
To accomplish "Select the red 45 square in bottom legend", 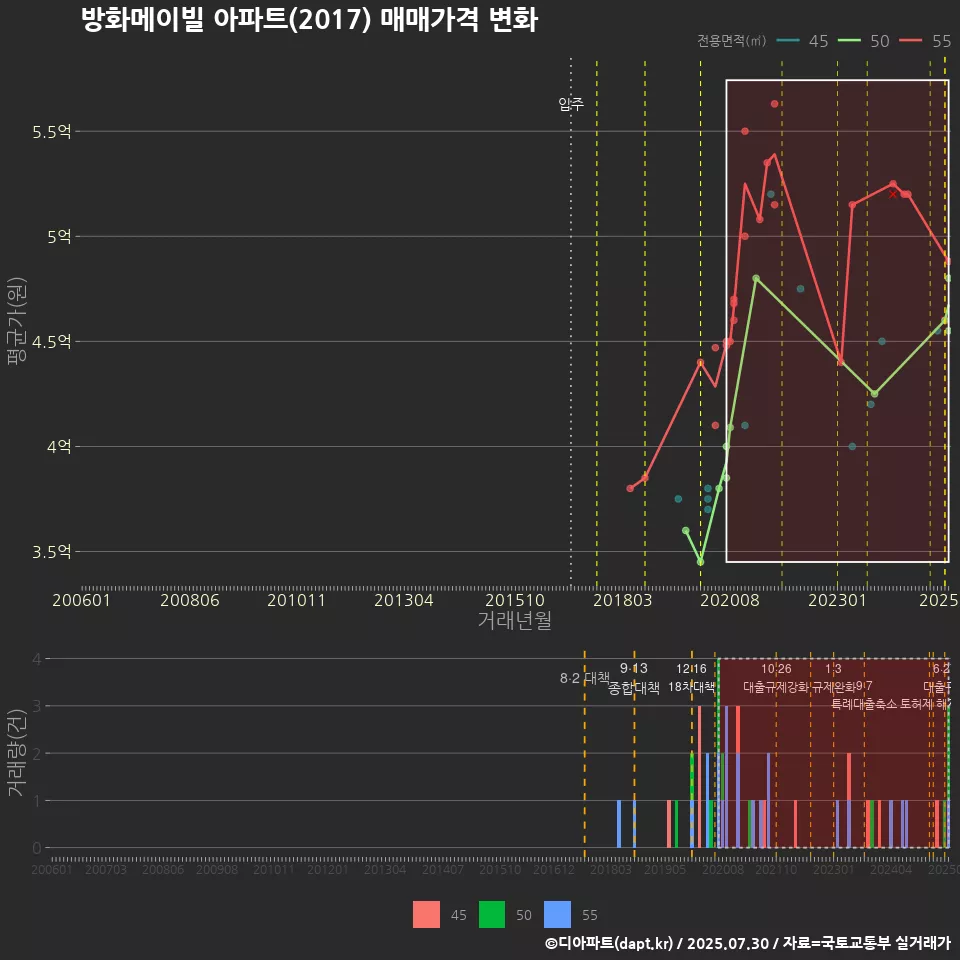I will click(x=426, y=915).
